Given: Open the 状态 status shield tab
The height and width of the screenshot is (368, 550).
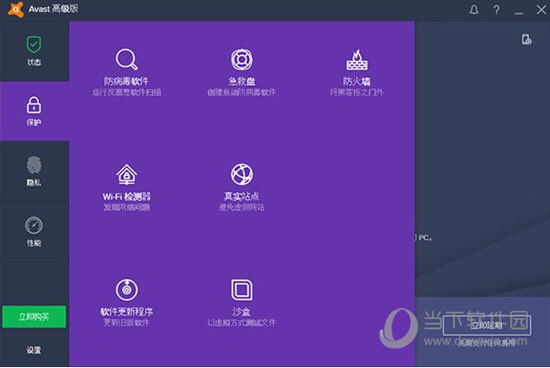Looking at the screenshot, I should [34, 51].
